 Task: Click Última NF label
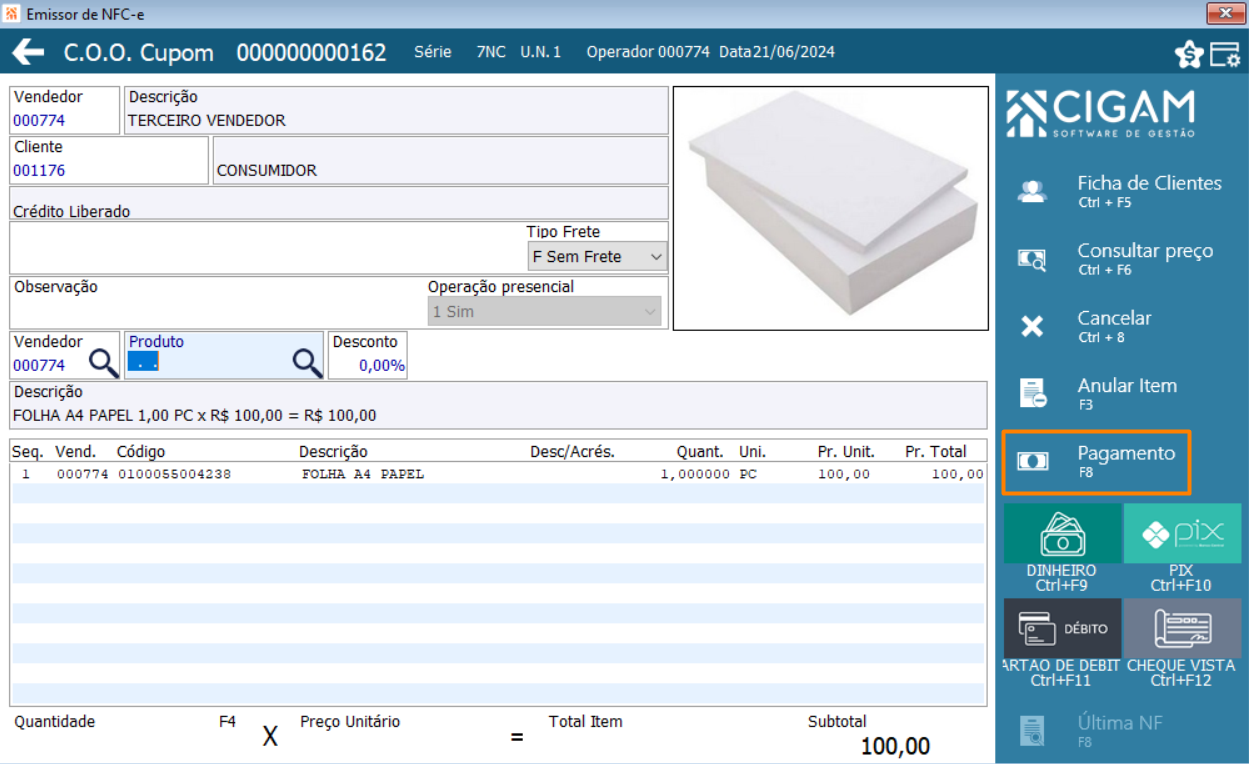point(1120,723)
